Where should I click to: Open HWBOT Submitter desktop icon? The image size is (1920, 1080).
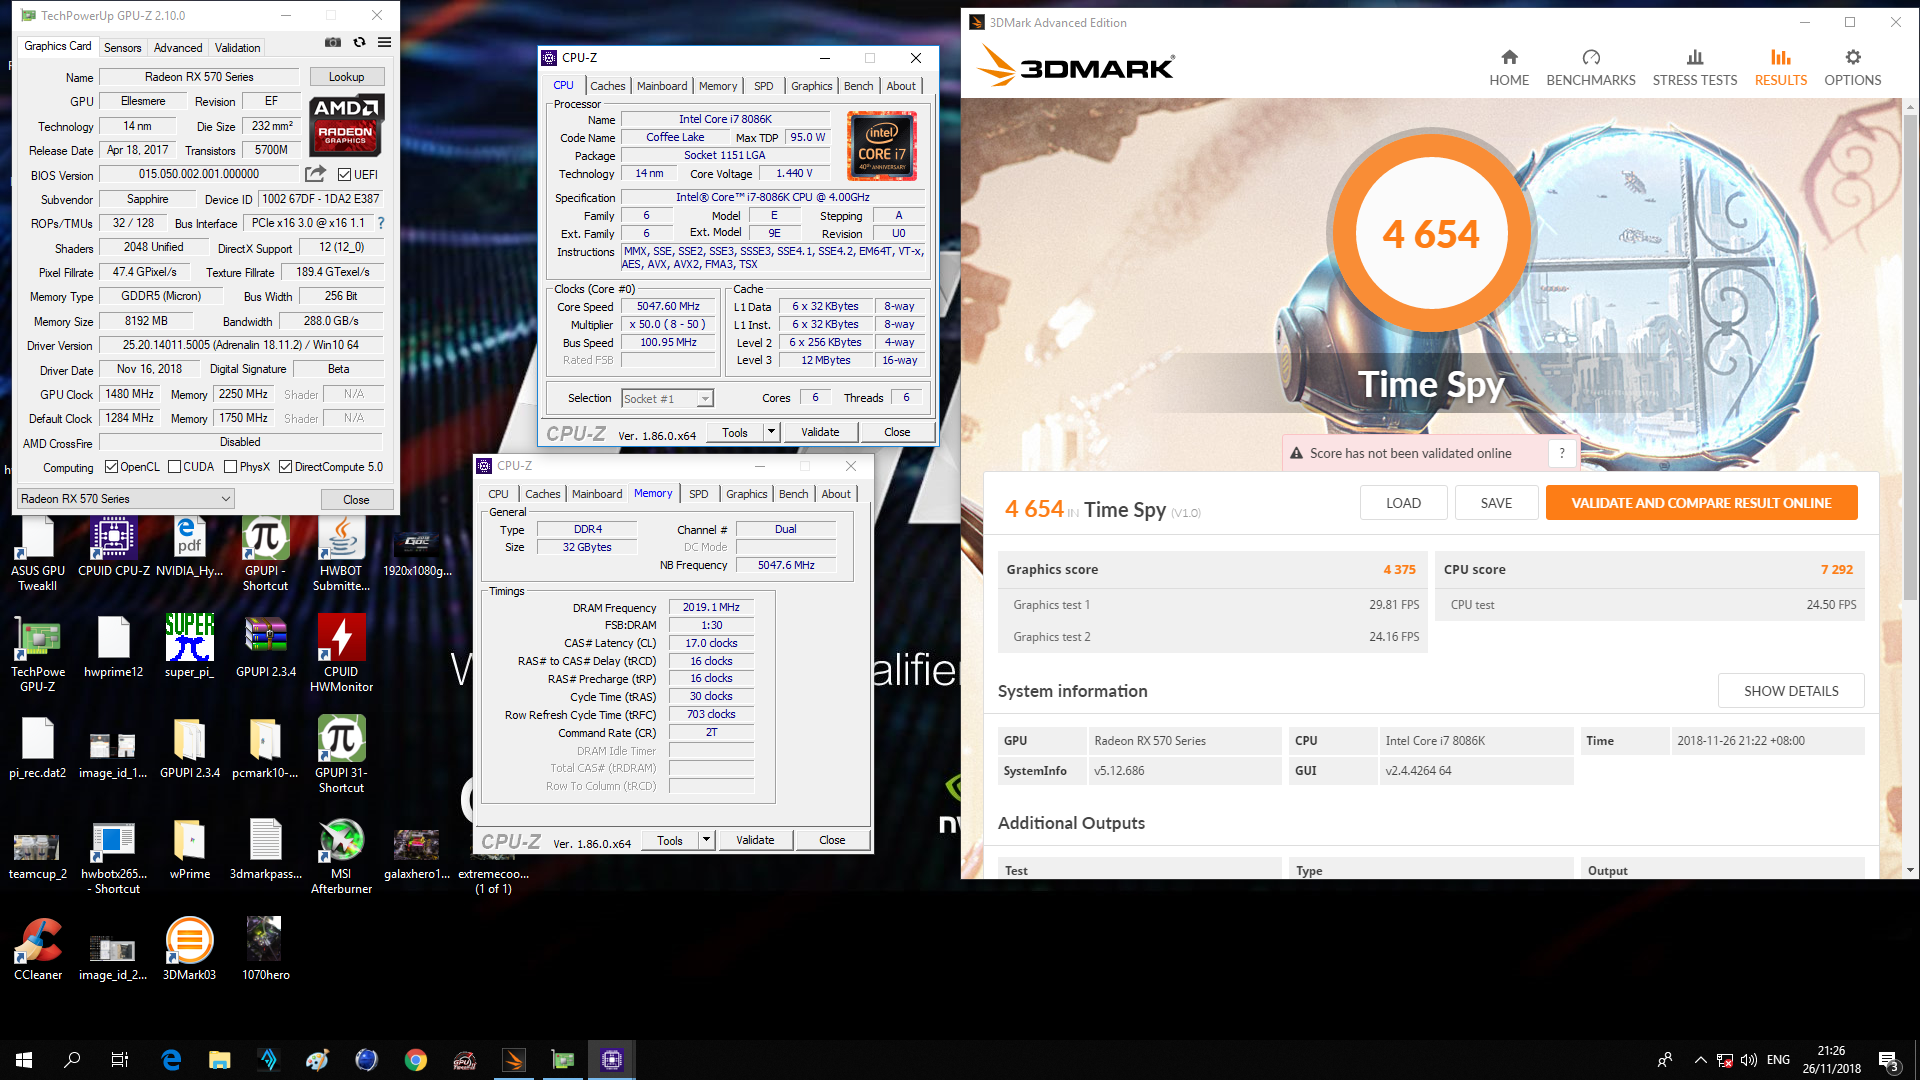341,555
